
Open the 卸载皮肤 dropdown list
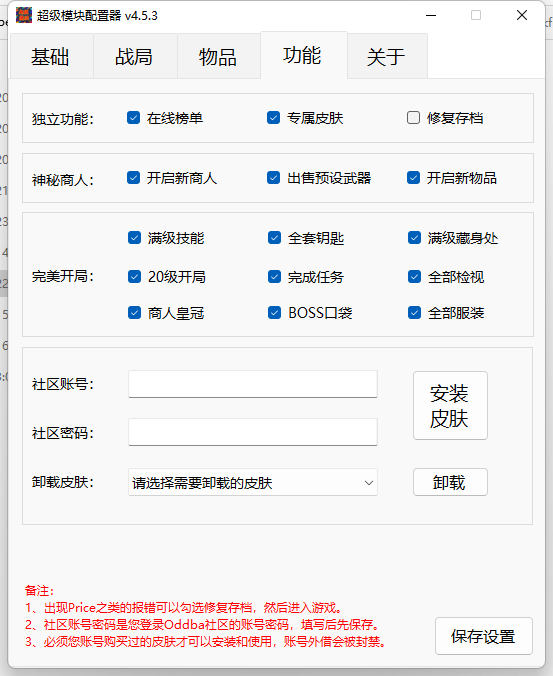tap(253, 482)
